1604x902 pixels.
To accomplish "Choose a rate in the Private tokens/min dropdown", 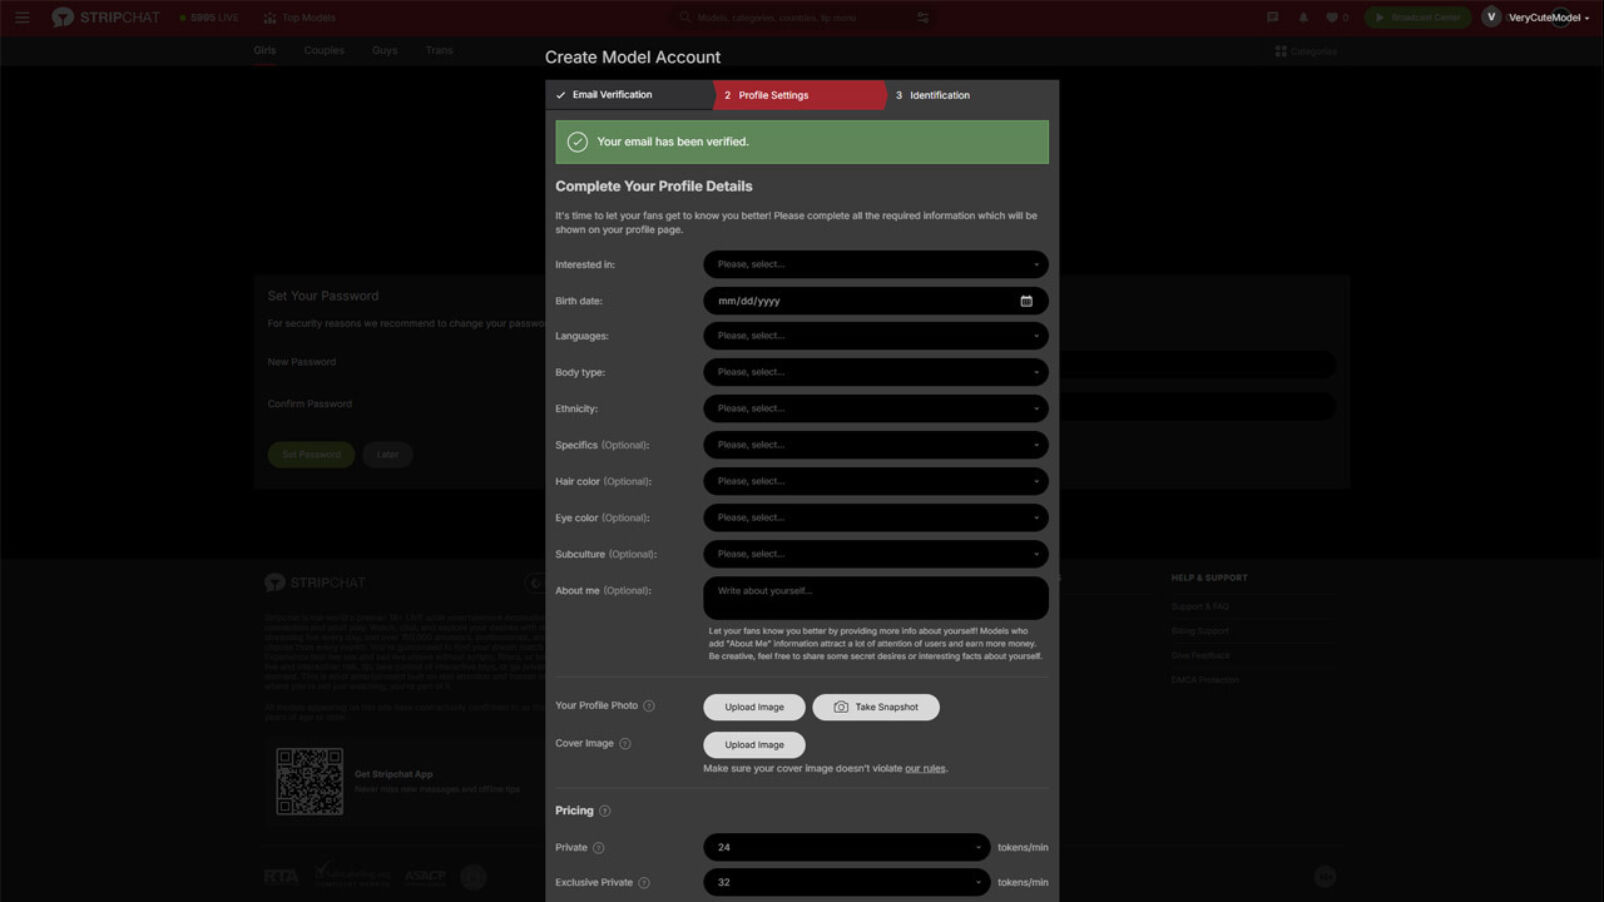I will point(846,848).
